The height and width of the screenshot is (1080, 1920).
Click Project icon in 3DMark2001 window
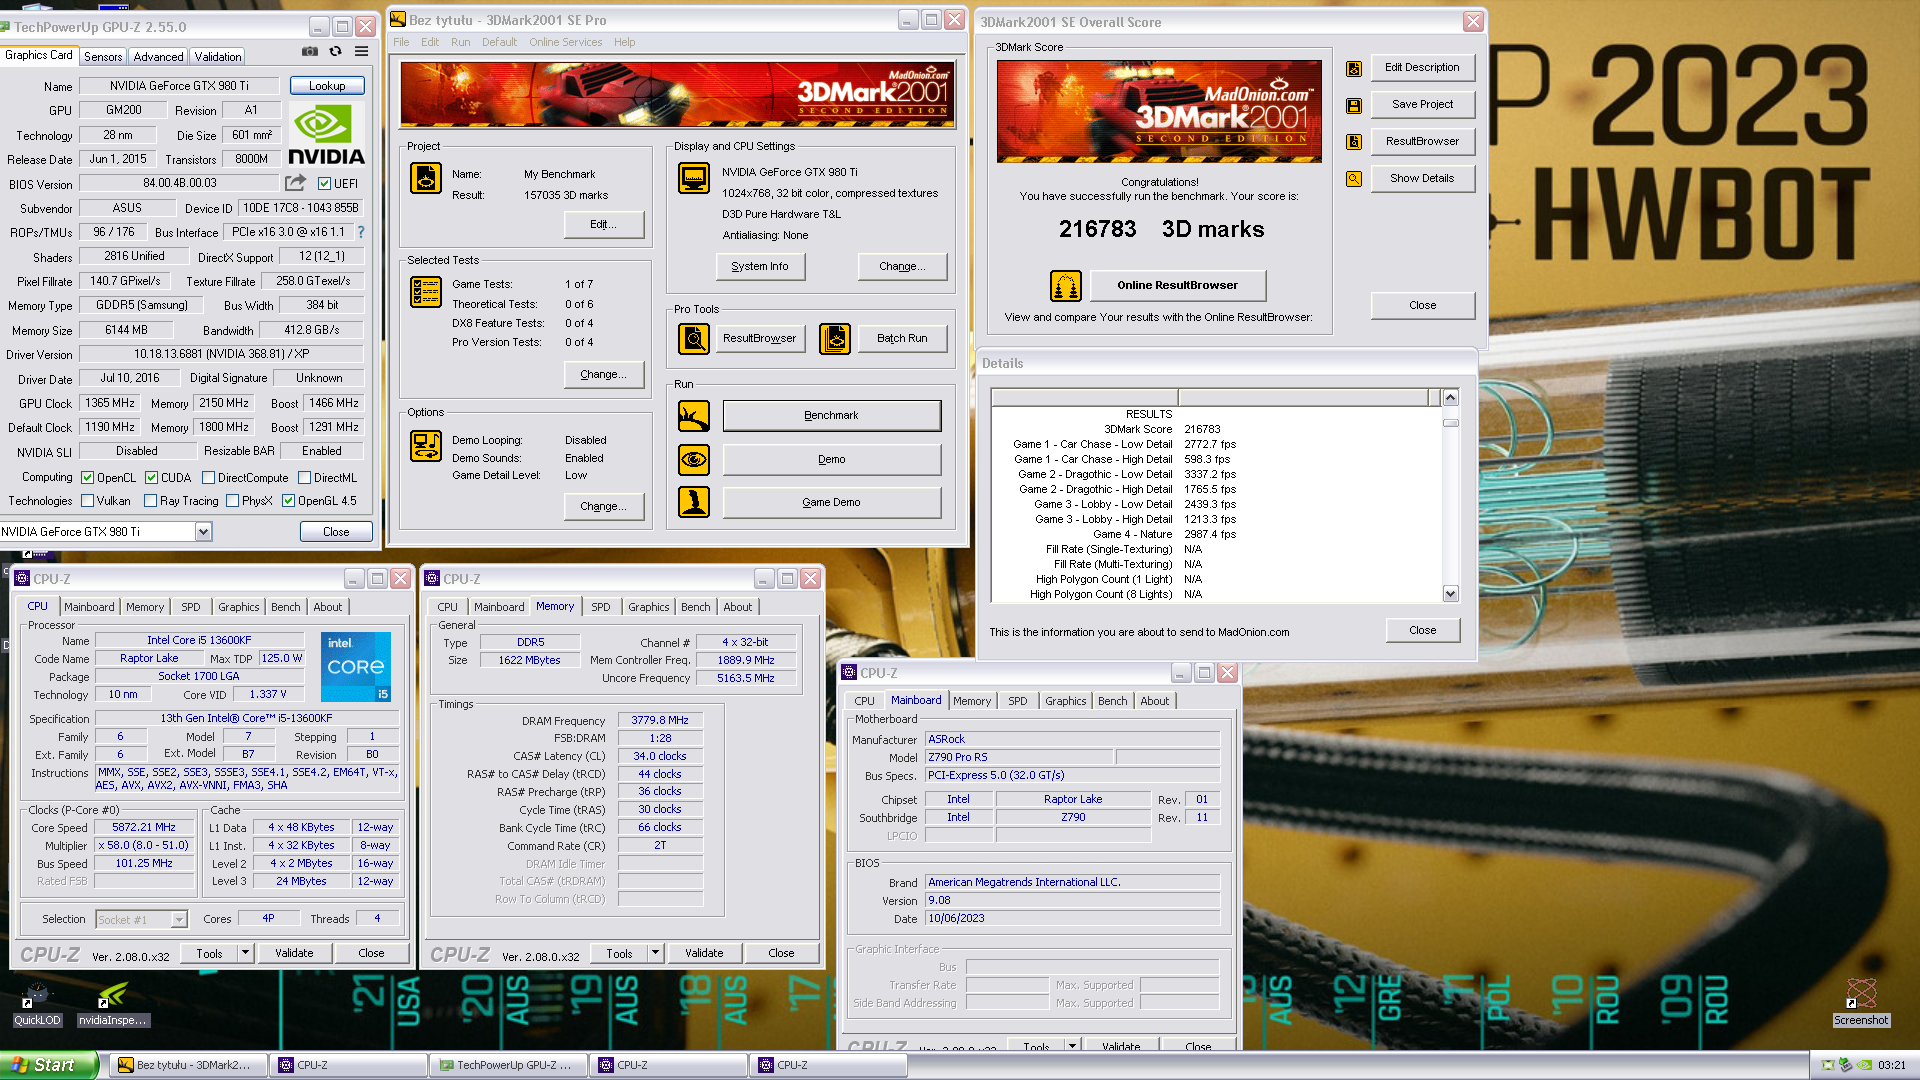click(x=426, y=178)
